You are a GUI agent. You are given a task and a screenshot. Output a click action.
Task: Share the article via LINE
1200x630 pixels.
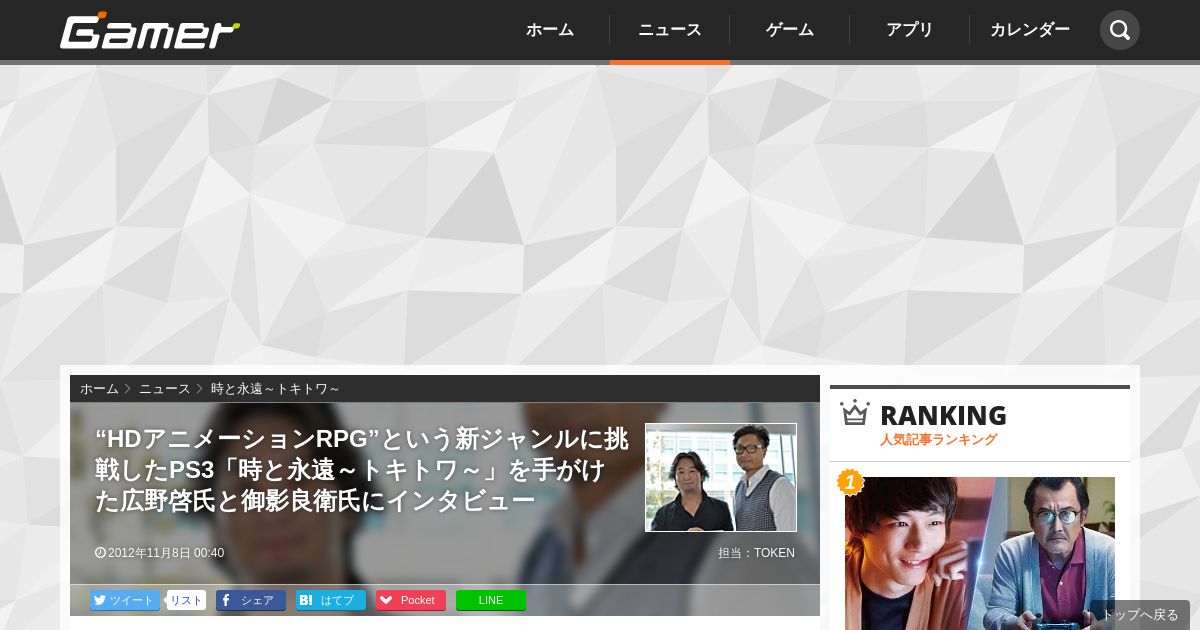coord(491,600)
